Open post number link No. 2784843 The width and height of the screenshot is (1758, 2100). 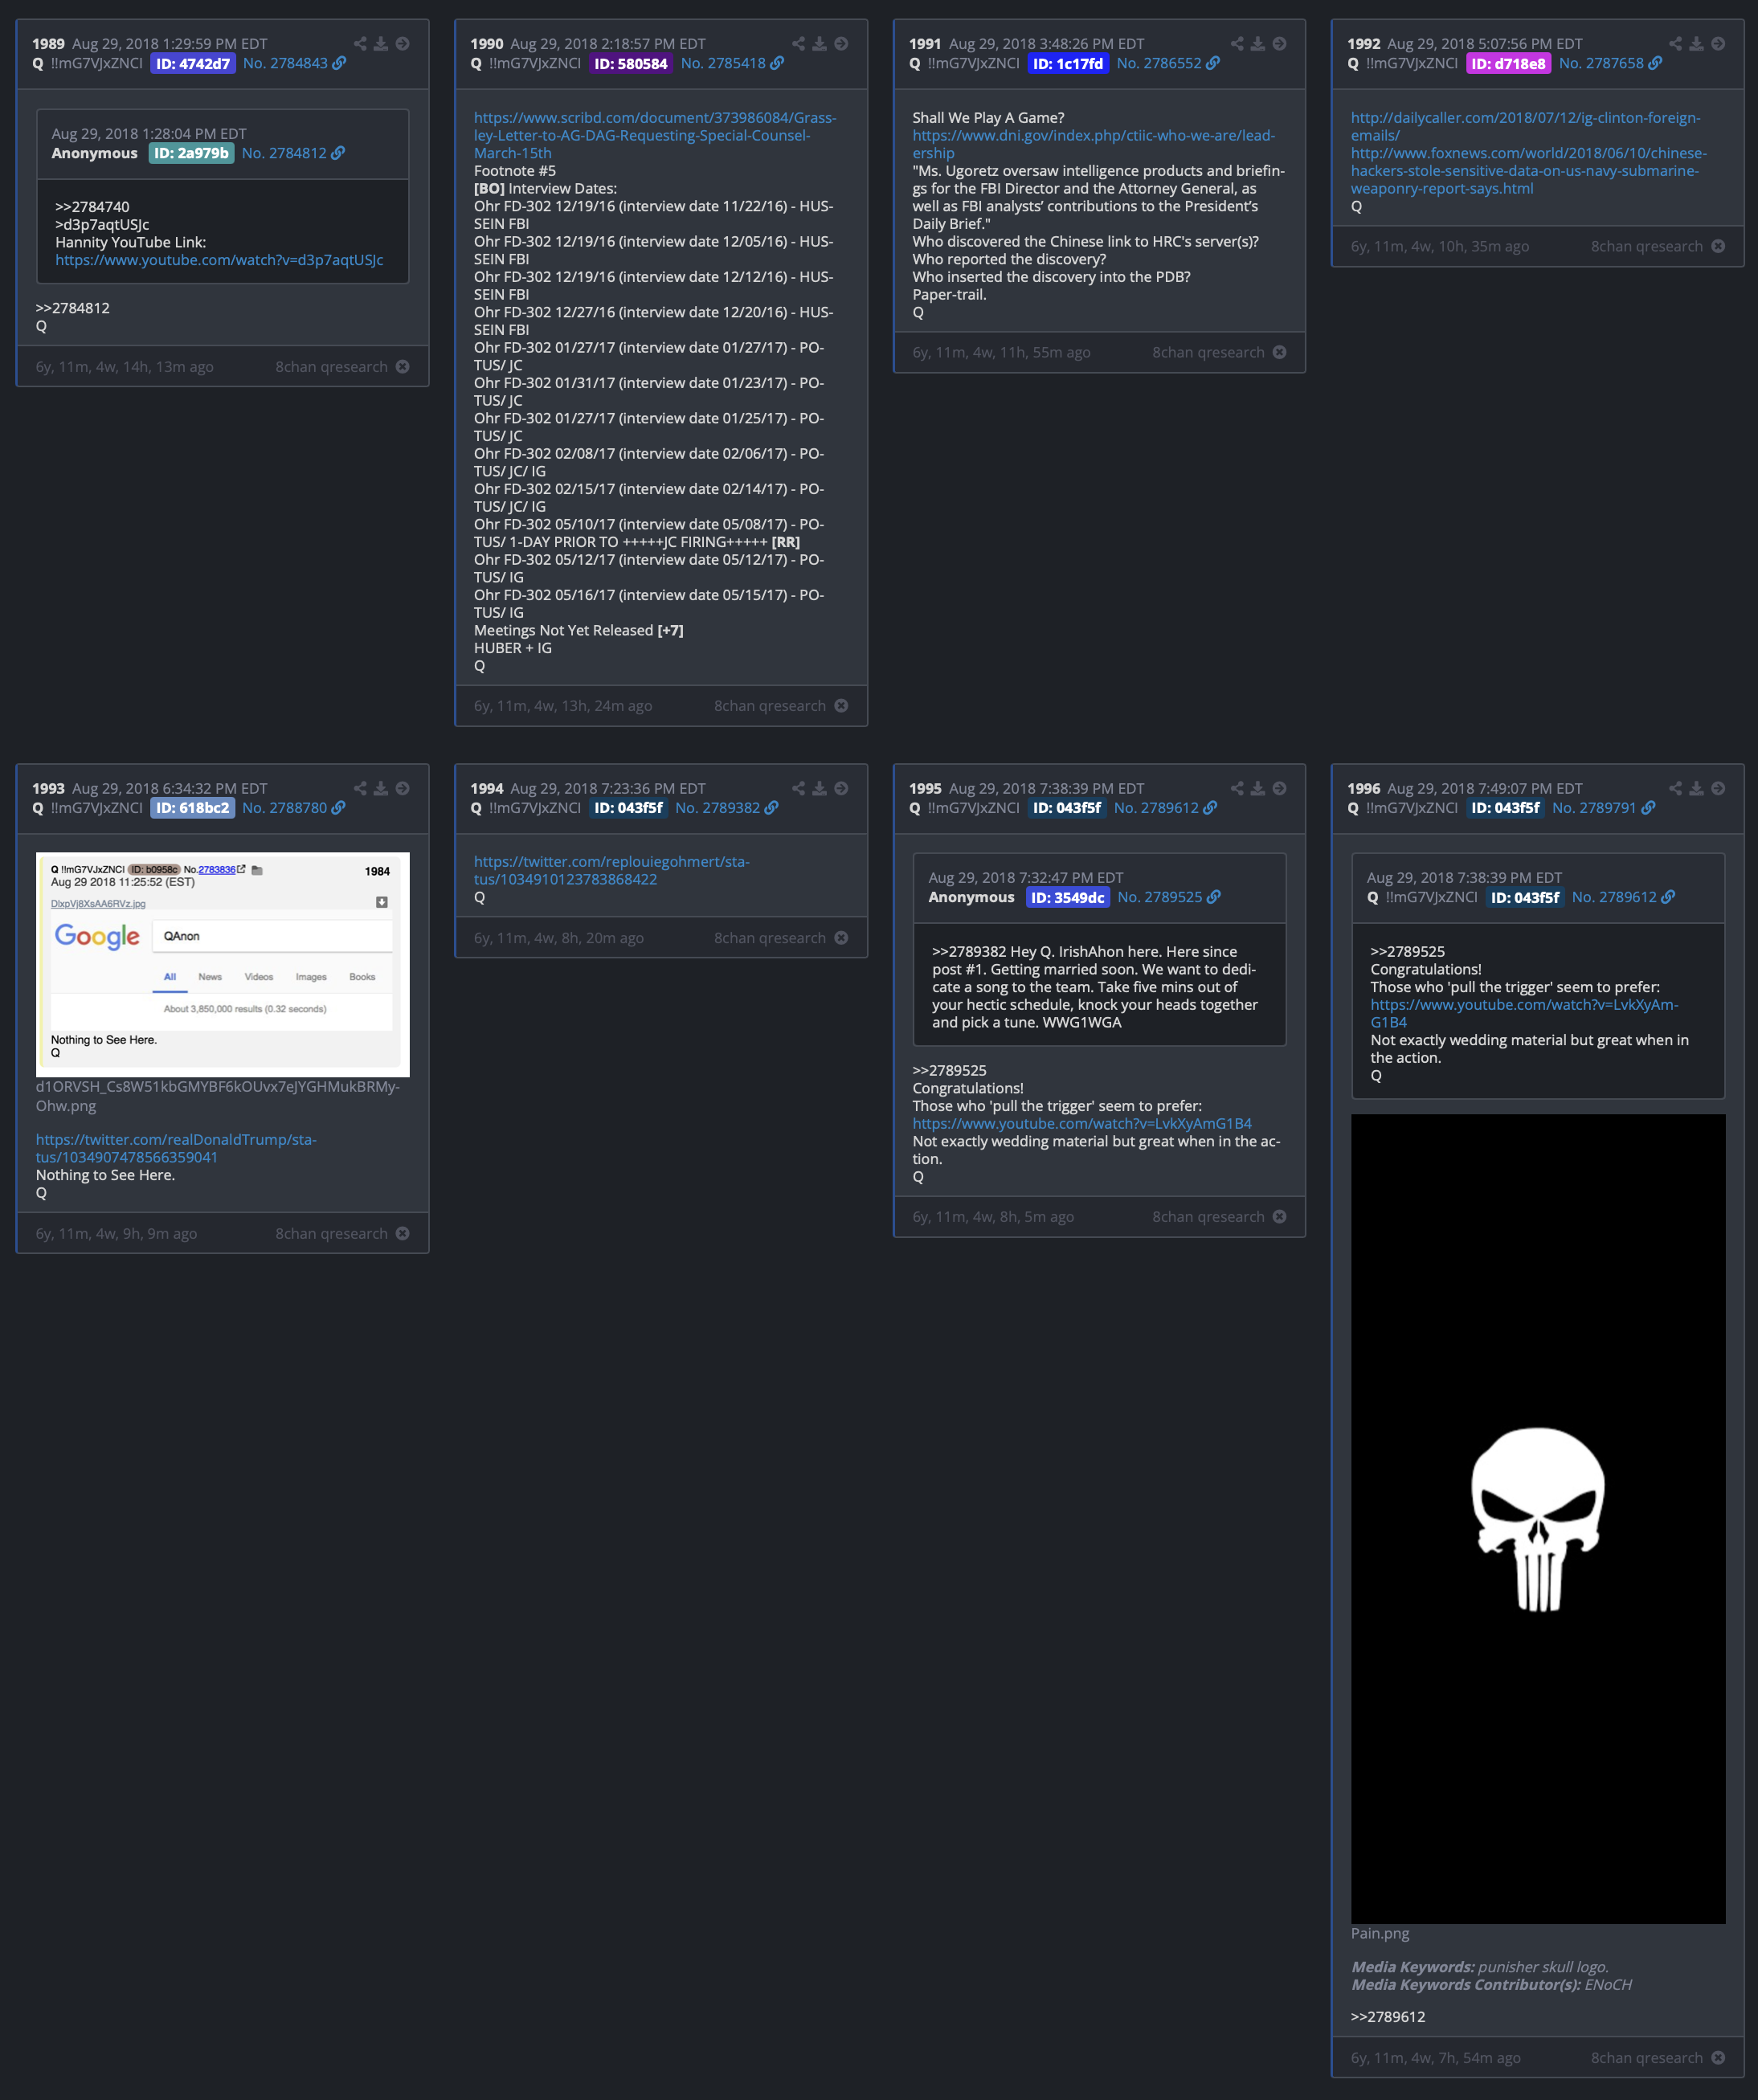pyautogui.click(x=285, y=63)
